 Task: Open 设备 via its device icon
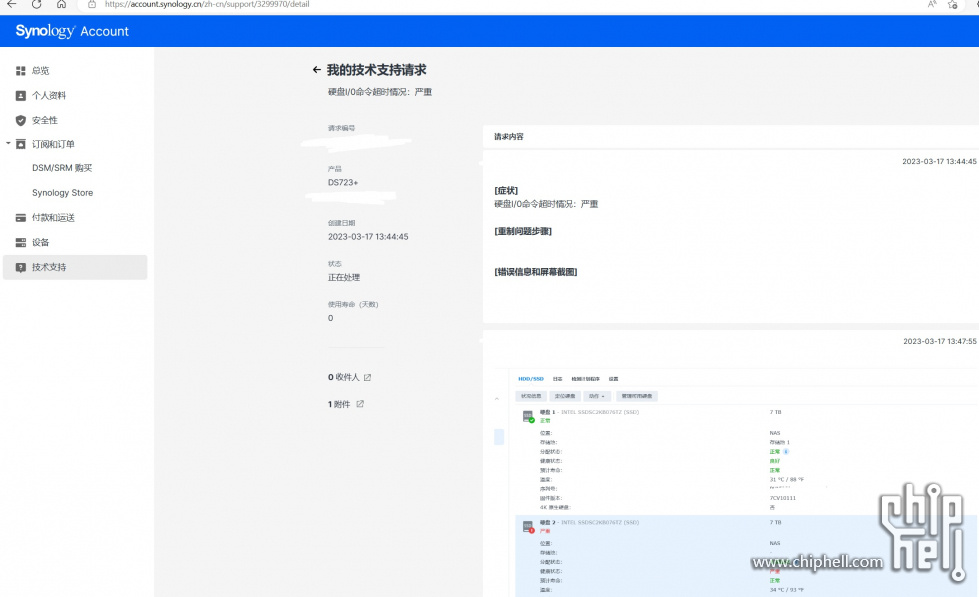pyautogui.click(x=21, y=242)
